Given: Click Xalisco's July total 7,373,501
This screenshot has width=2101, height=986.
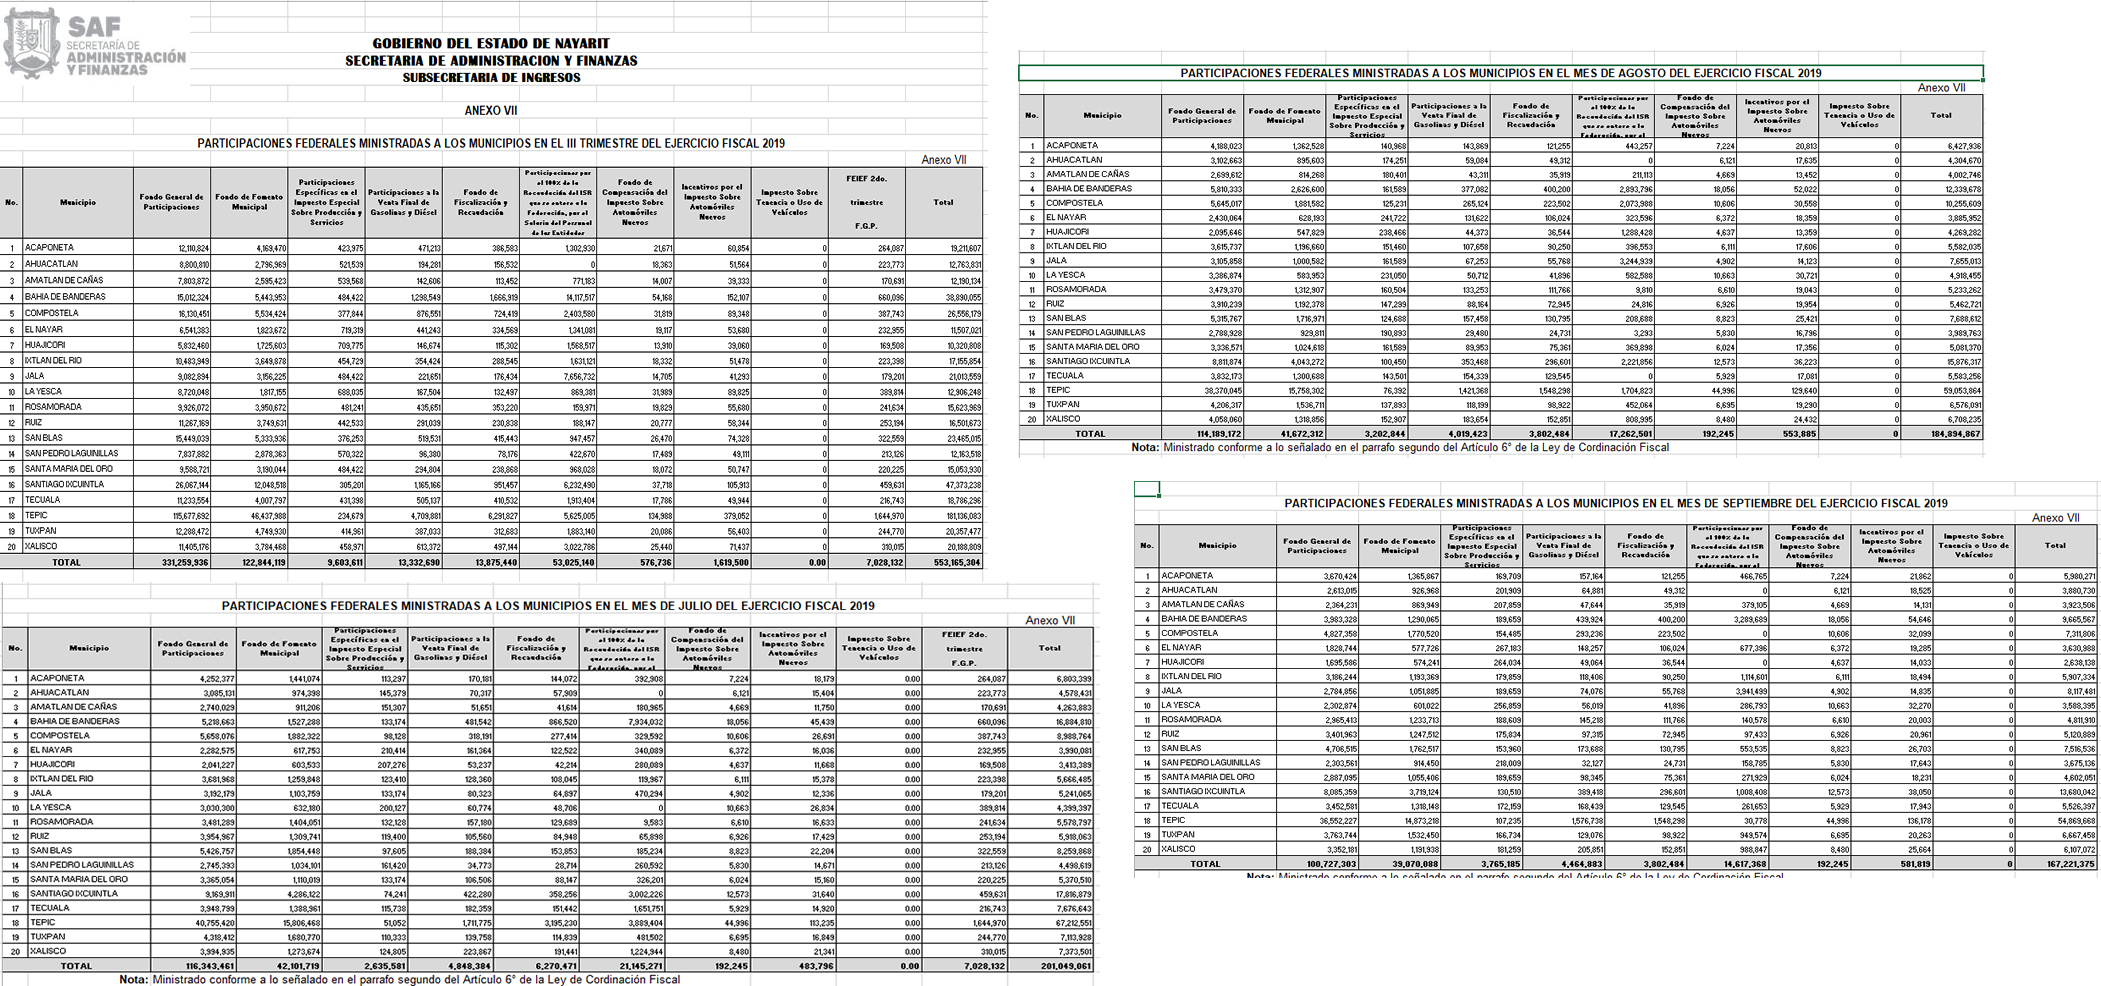Looking at the screenshot, I should [x=1049, y=952].
